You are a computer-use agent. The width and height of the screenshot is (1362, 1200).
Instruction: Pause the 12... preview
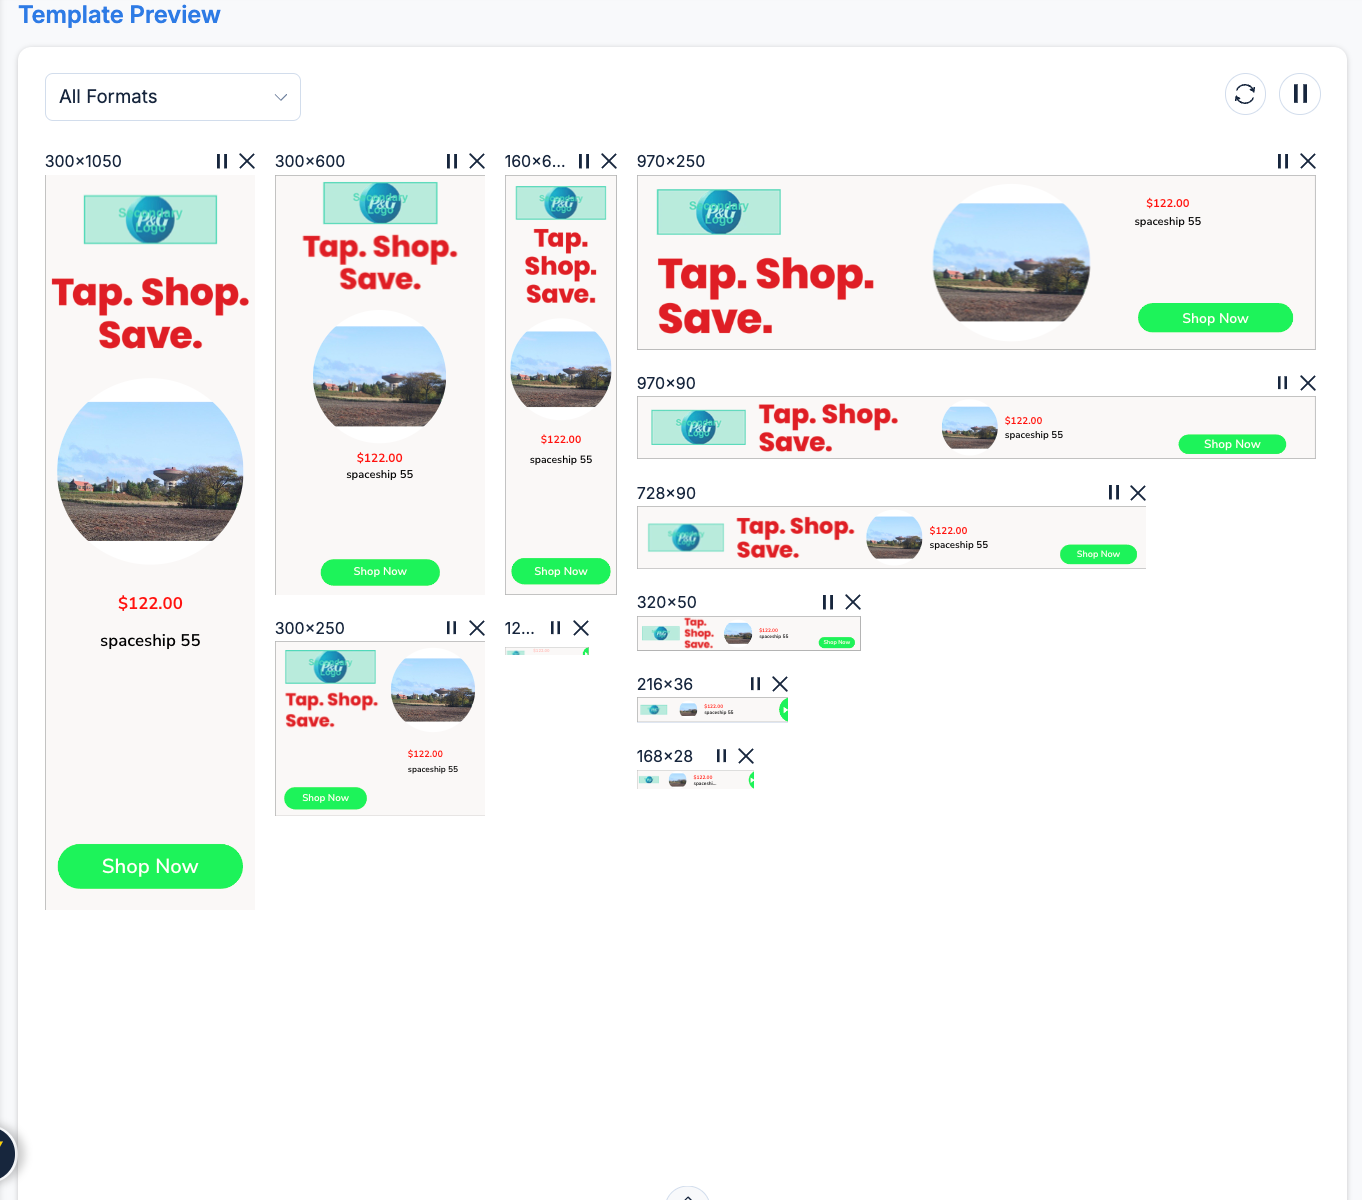(556, 628)
